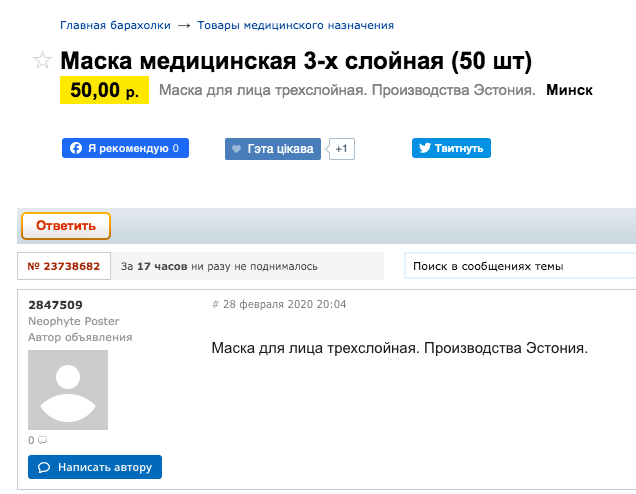Viewport: 636px width, 494px height.
Task: Click the yellow price tag '50,00 р.'
Action: [x=104, y=90]
